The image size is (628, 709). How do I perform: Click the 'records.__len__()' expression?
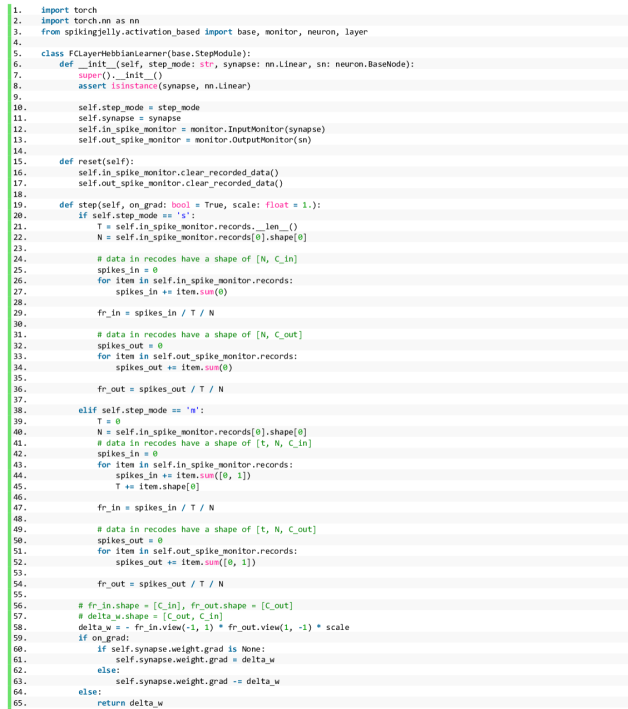[x=263, y=226]
